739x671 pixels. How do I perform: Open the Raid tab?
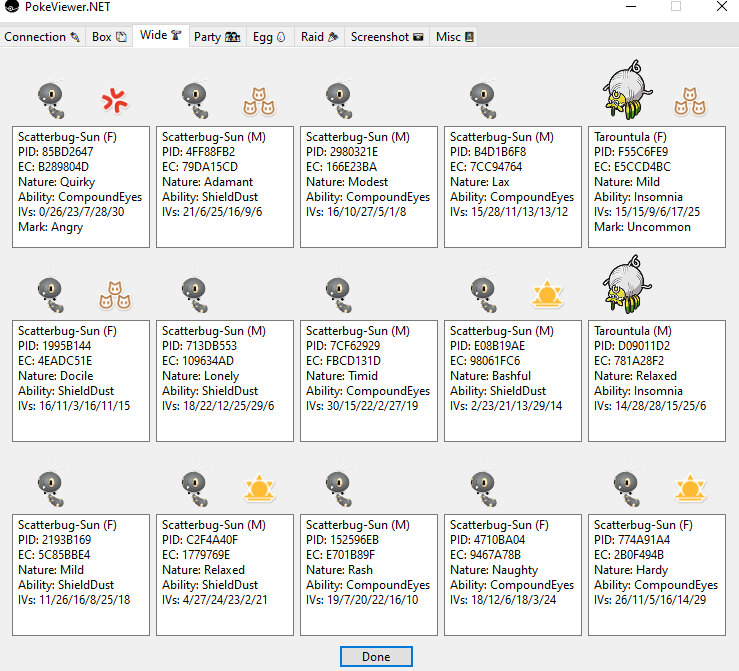(320, 37)
